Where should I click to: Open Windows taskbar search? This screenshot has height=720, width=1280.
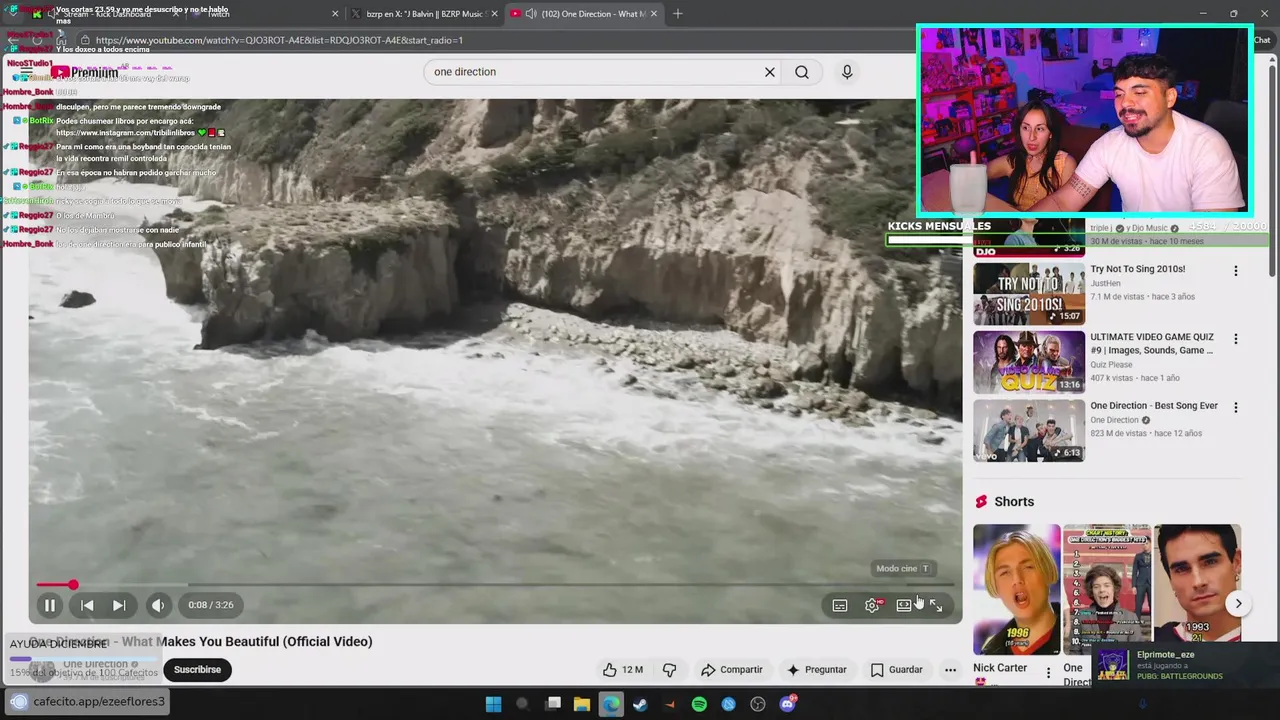coord(522,704)
